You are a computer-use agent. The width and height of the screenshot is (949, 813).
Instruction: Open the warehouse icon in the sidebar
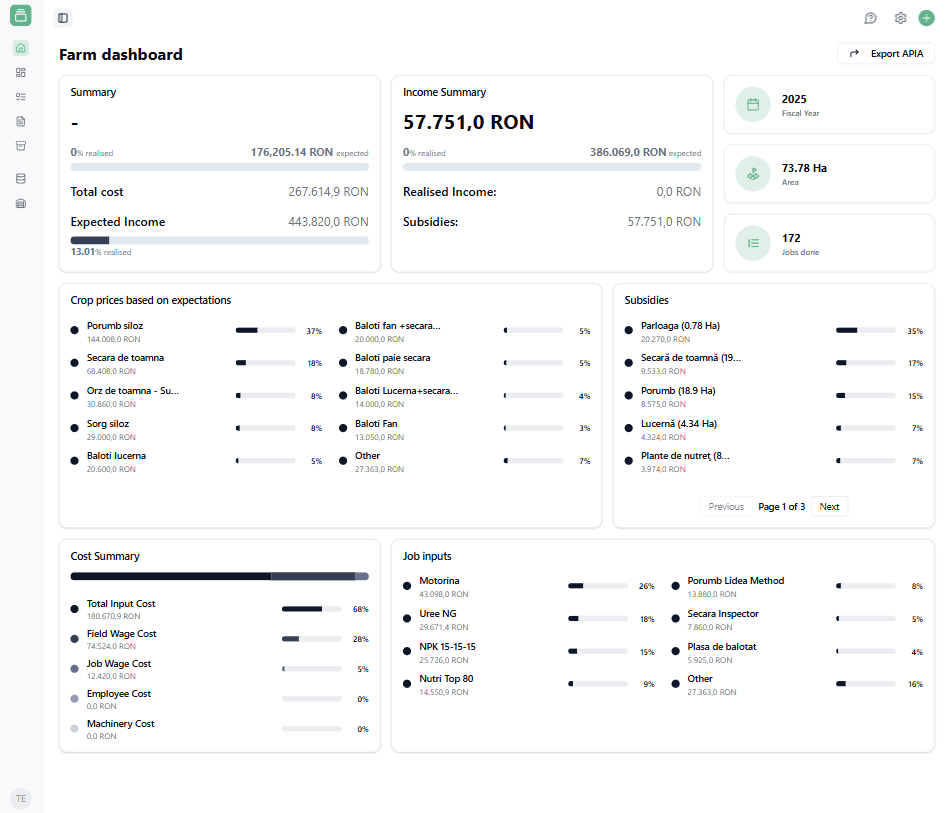point(21,203)
